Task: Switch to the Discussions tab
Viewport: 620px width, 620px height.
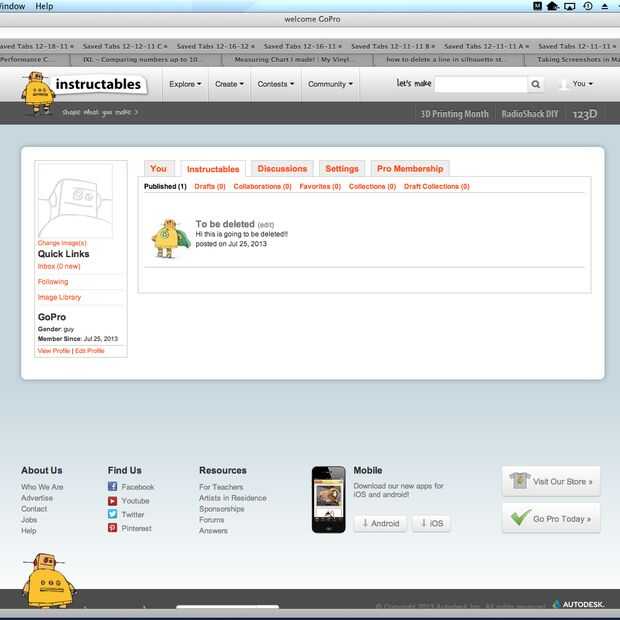Action: point(282,168)
